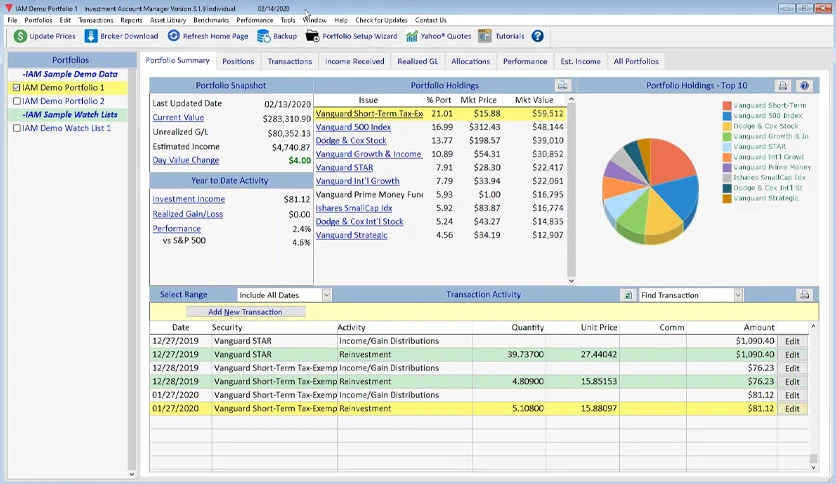Open the Portfolios menu
The height and width of the screenshot is (484, 836).
(38, 20)
